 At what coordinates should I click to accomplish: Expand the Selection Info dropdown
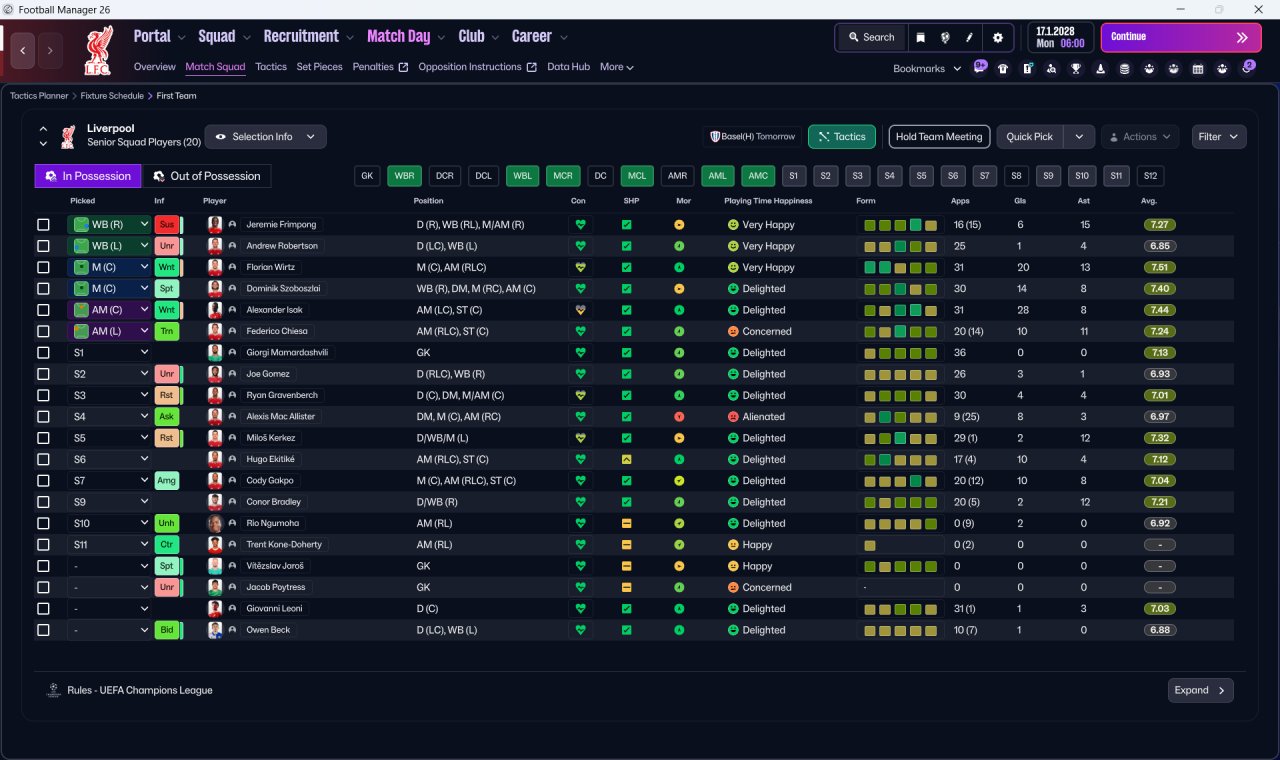265,137
